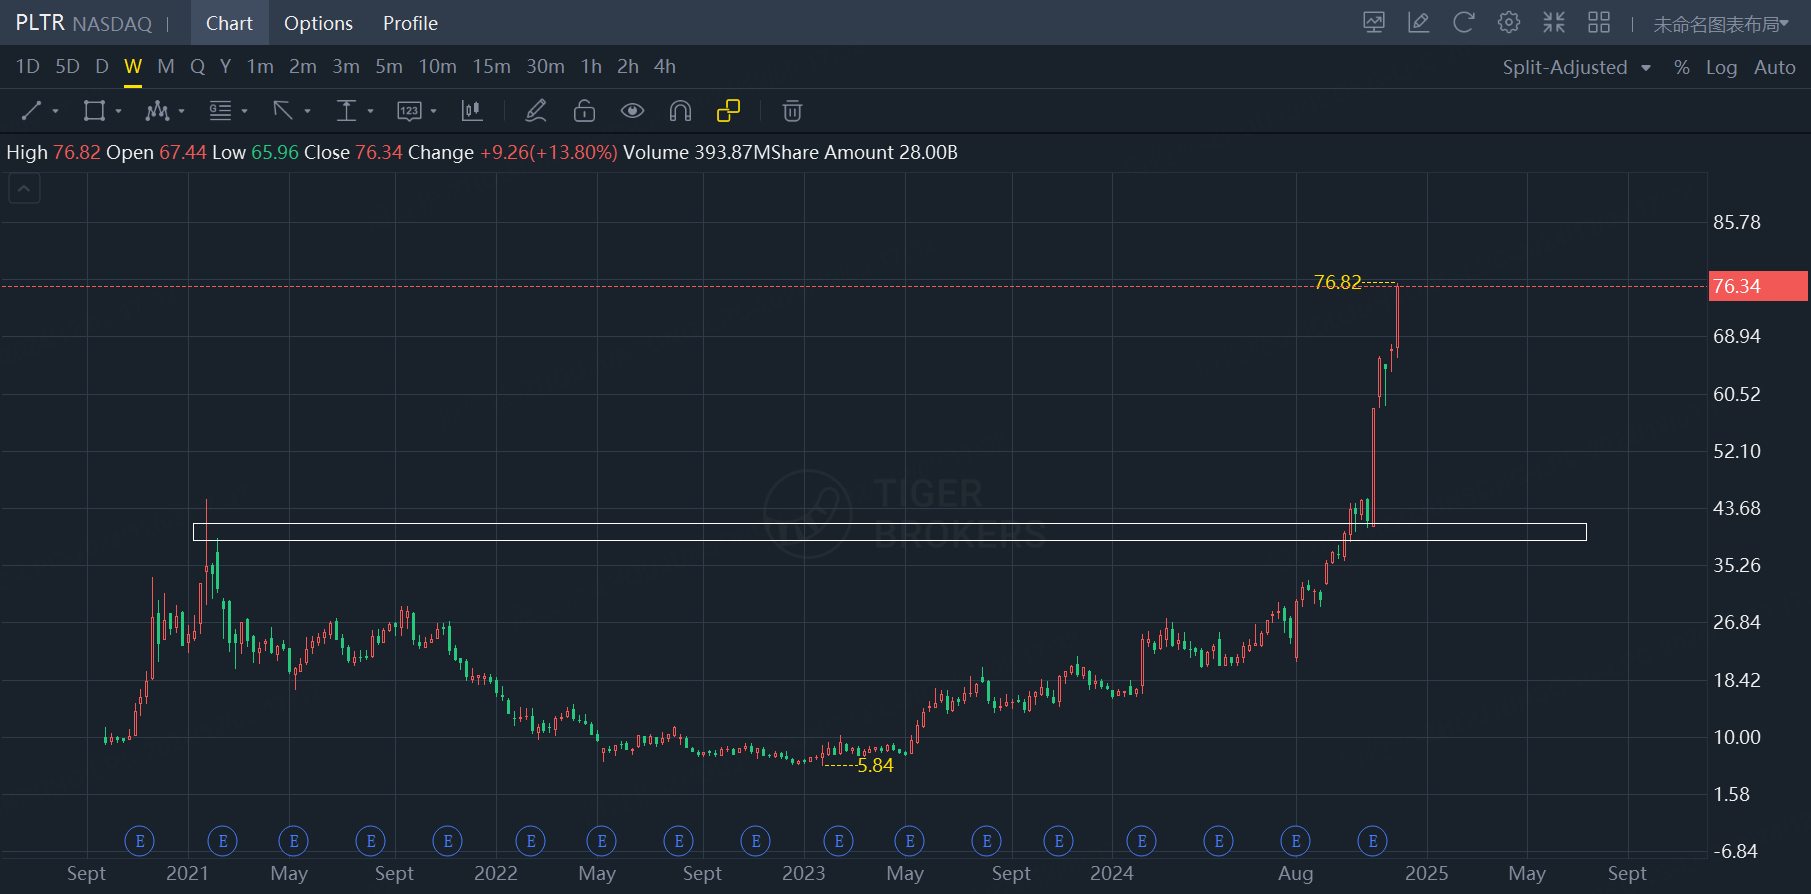Click the edit chart pencil icon in header
Screen dimensions: 1811x894
(1418, 22)
